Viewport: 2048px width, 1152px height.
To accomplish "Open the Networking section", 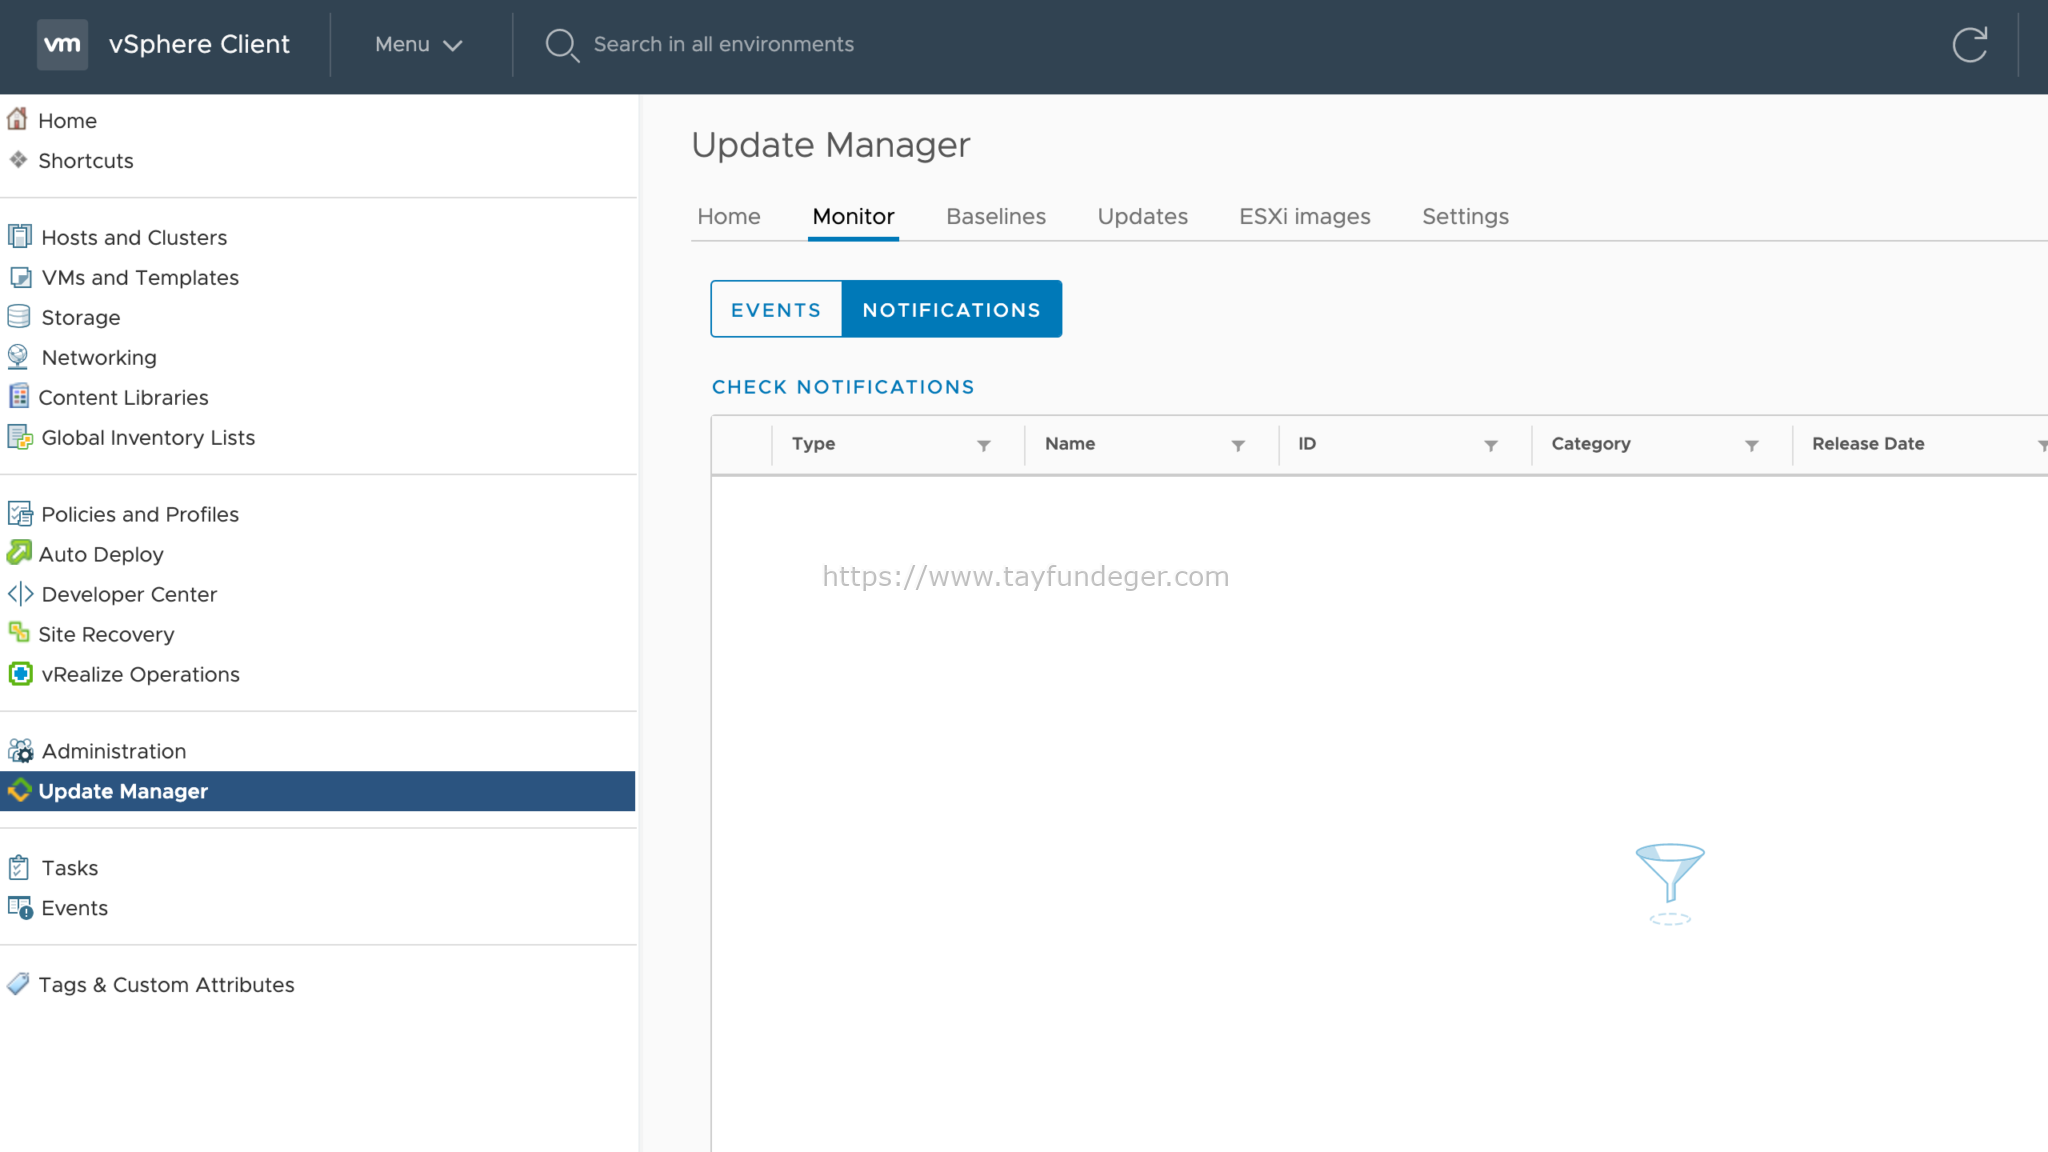I will click(x=98, y=357).
